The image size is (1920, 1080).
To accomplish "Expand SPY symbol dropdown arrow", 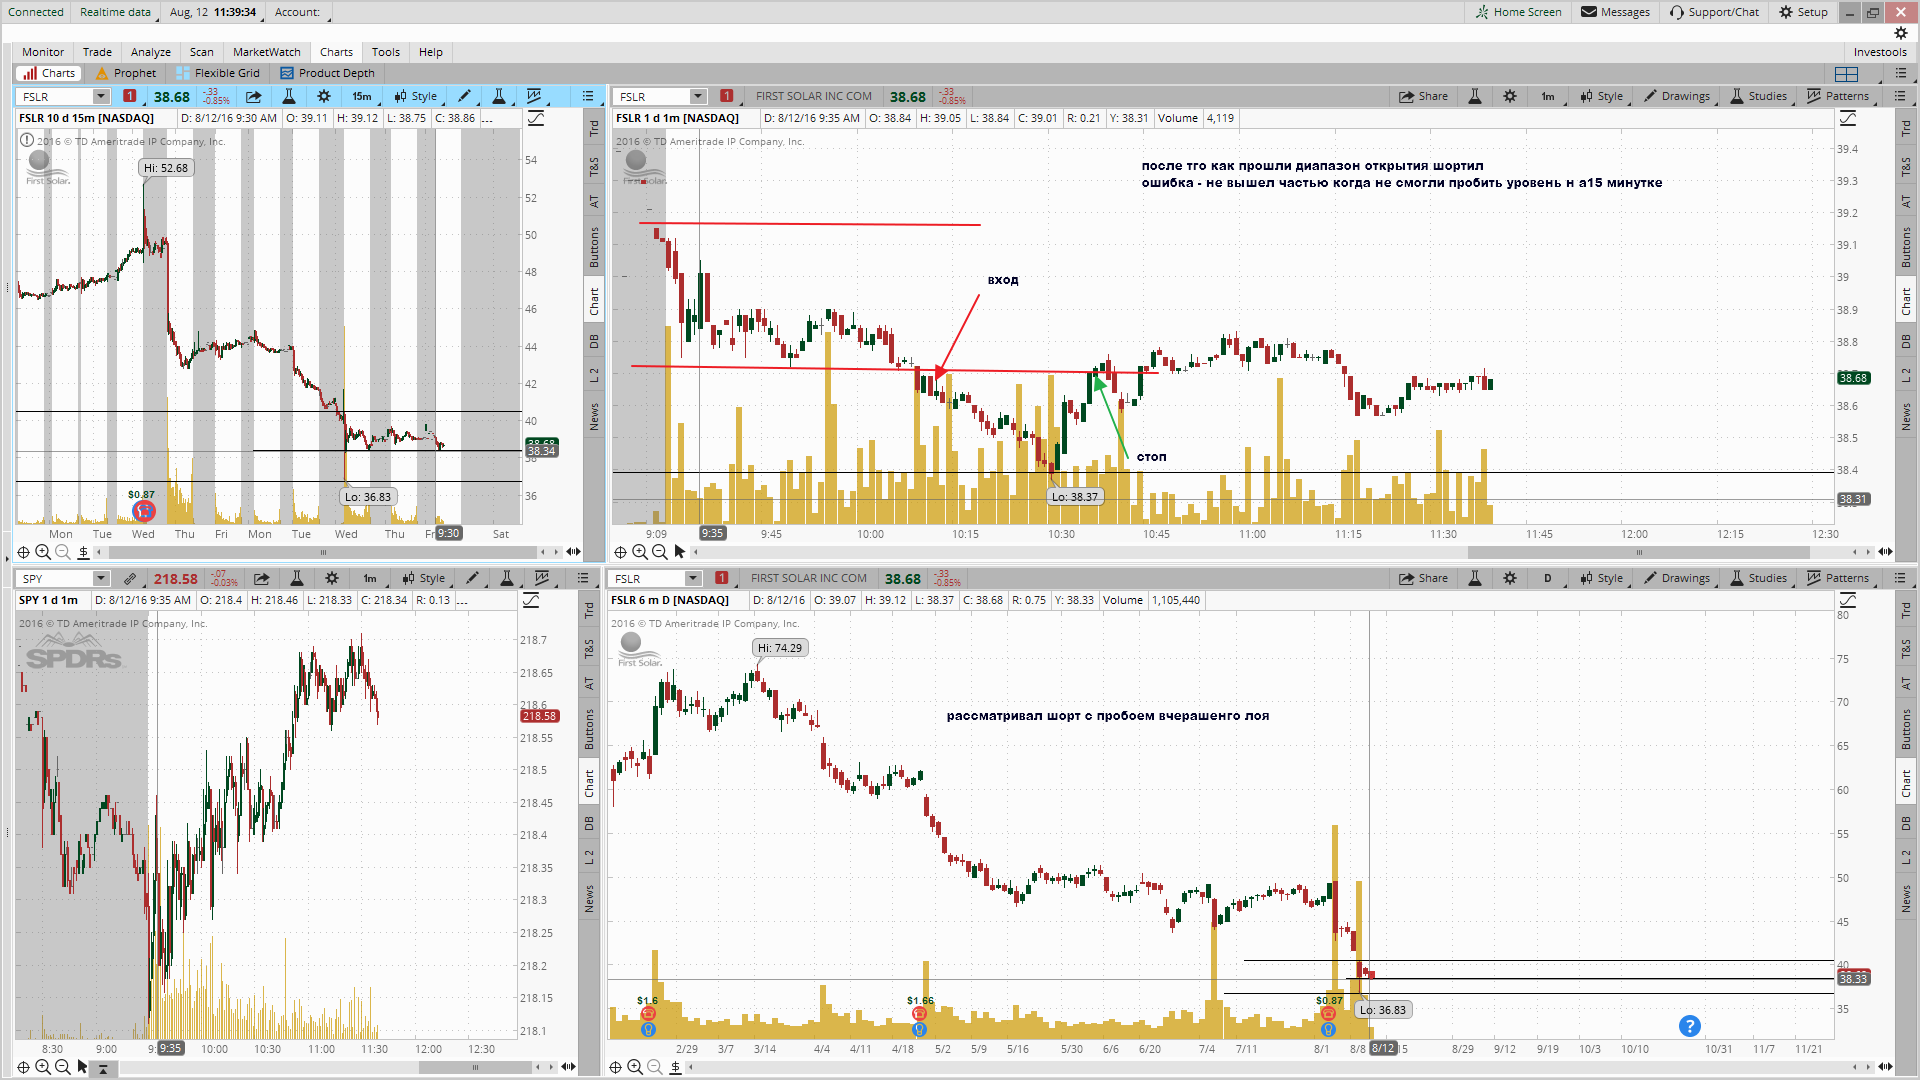I will tap(101, 579).
